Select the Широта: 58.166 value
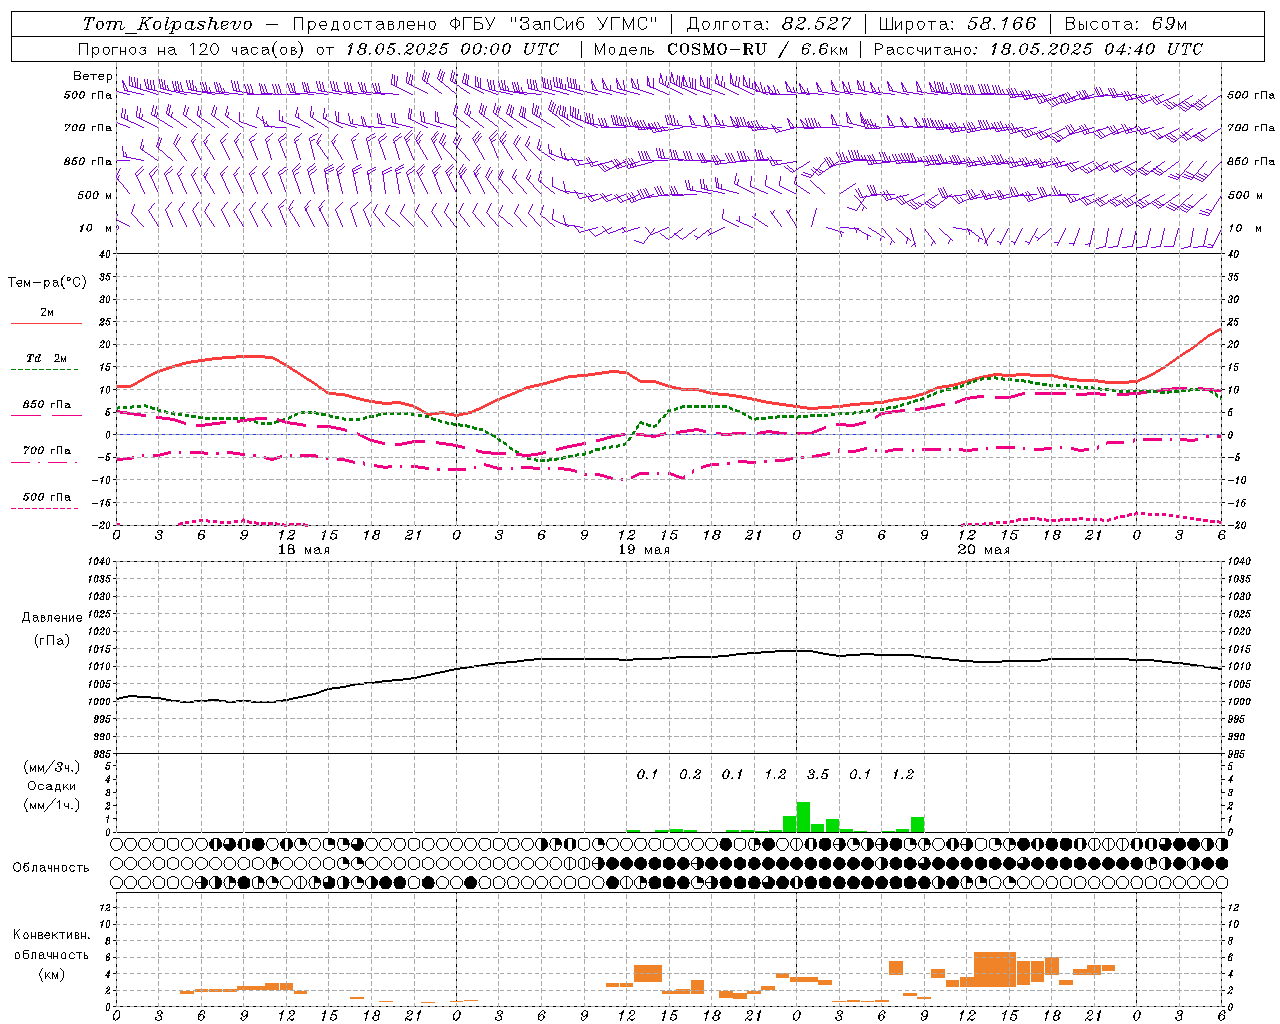The height and width of the screenshot is (1024, 1280). point(957,23)
